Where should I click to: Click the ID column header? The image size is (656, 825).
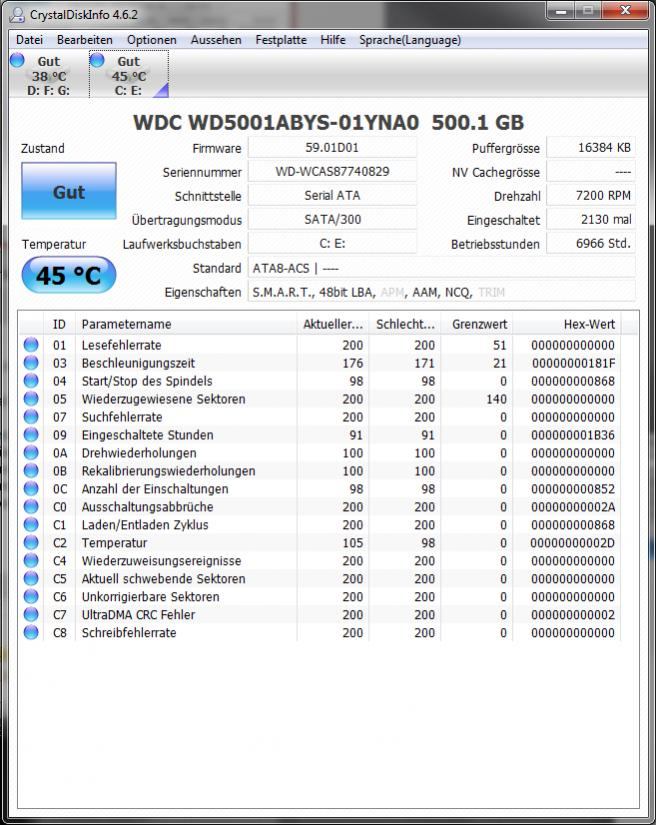click(59, 324)
